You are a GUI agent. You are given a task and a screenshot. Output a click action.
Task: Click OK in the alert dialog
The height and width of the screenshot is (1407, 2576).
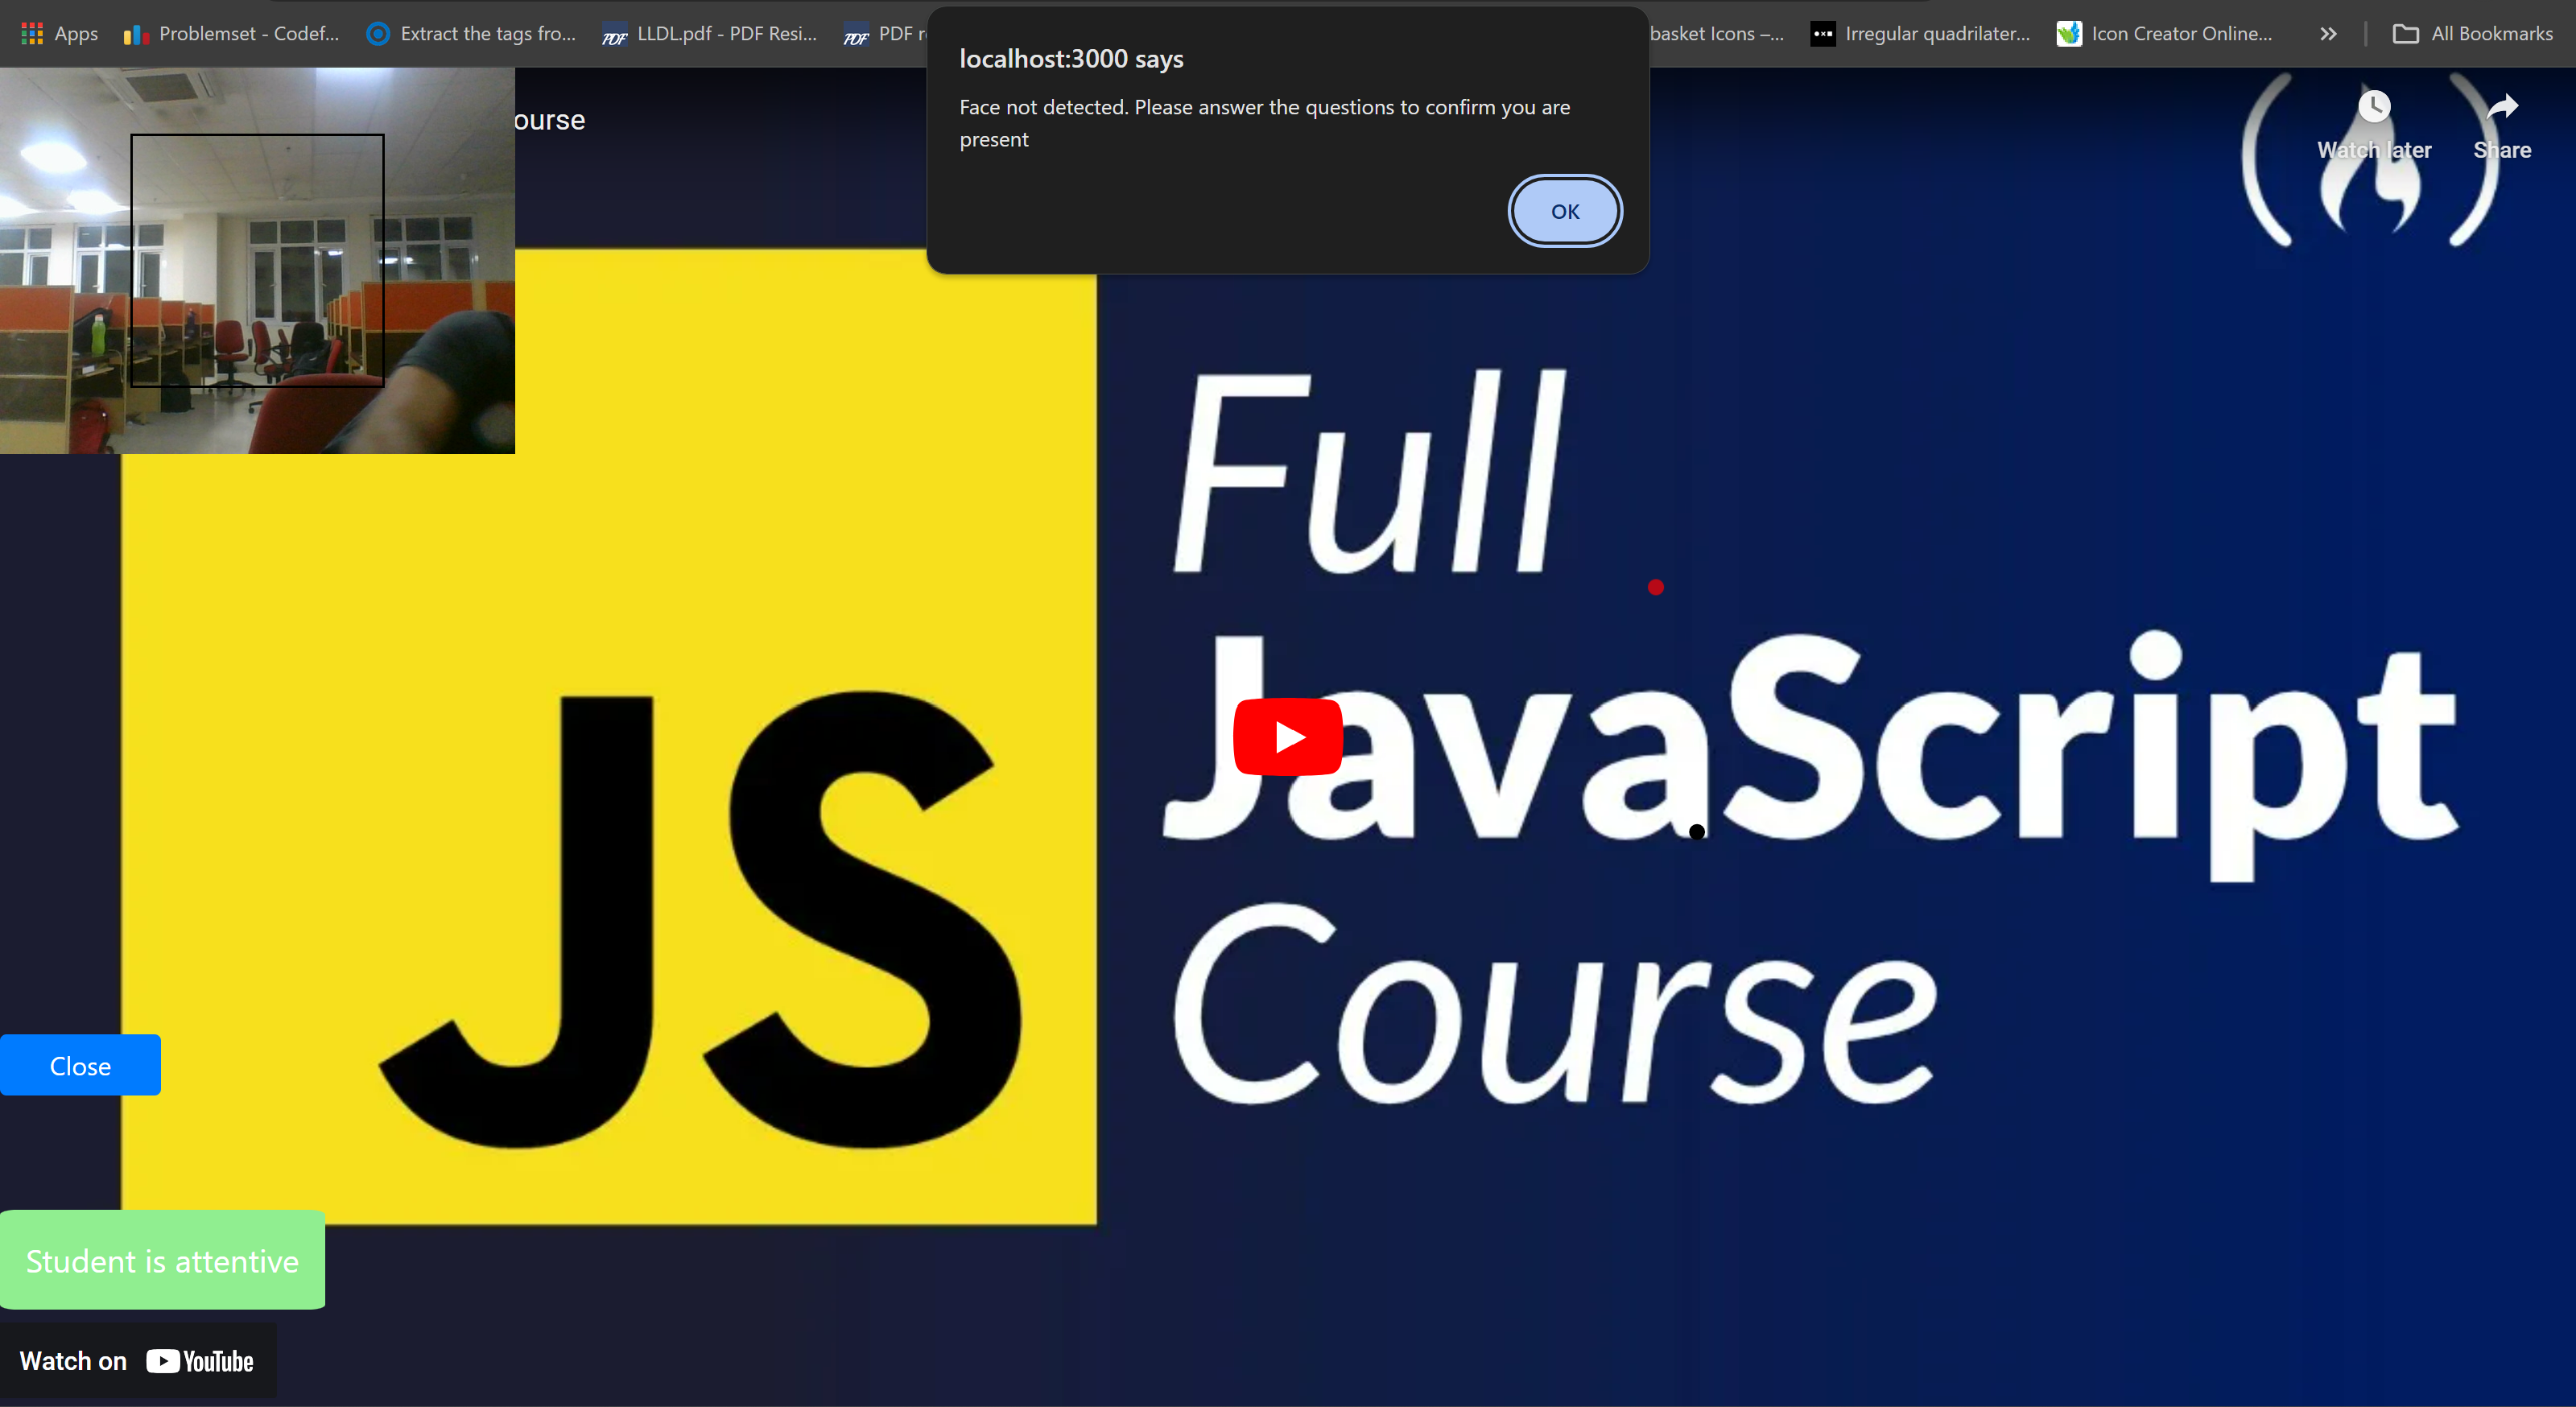1564,211
